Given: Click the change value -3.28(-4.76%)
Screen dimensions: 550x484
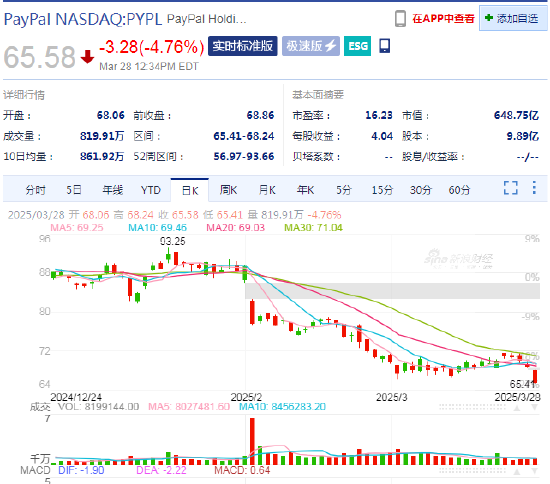Looking at the screenshot, I should tap(152, 47).
